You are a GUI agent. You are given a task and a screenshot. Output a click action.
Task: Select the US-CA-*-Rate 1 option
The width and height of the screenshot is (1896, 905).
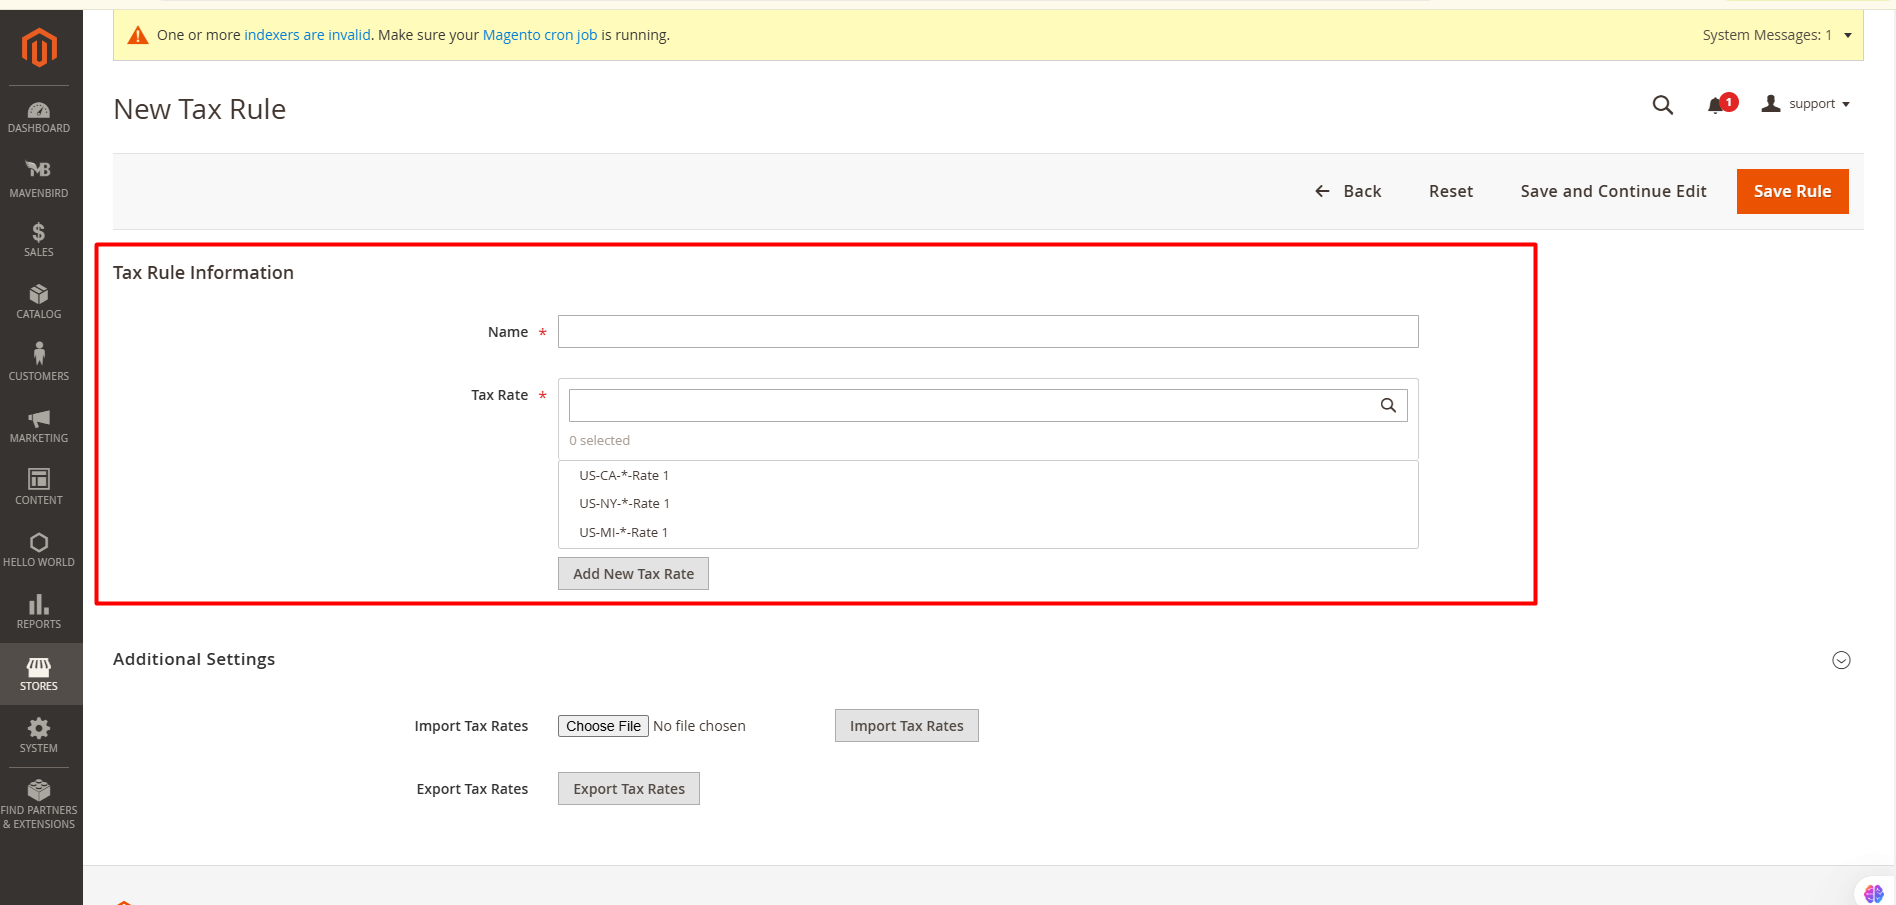click(x=988, y=475)
